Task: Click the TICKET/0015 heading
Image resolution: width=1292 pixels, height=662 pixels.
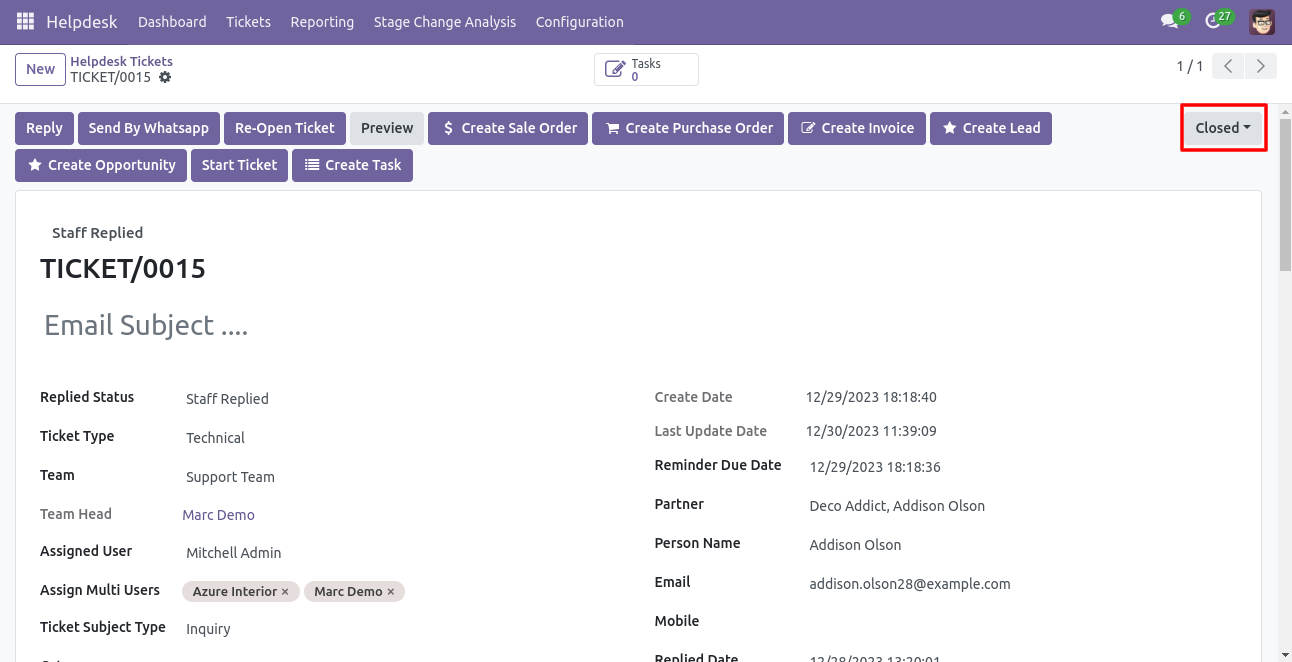Action: tap(123, 268)
